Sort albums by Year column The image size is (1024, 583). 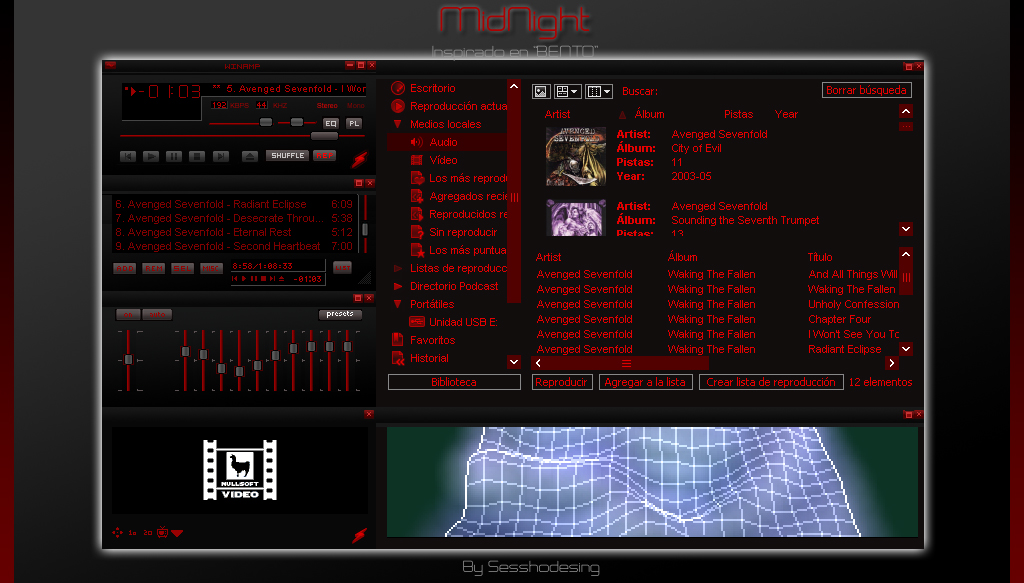(786, 114)
